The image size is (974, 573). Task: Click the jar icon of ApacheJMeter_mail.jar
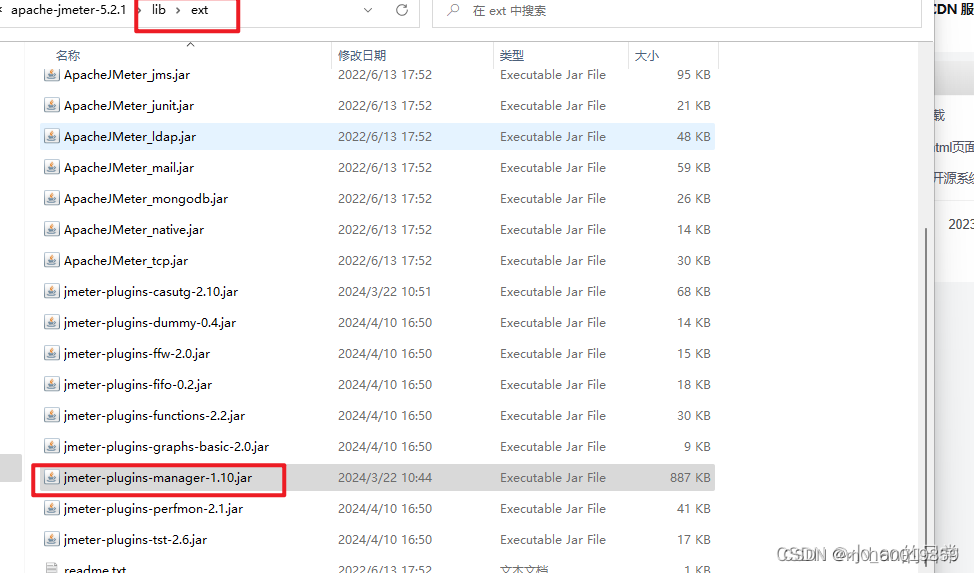coord(52,168)
